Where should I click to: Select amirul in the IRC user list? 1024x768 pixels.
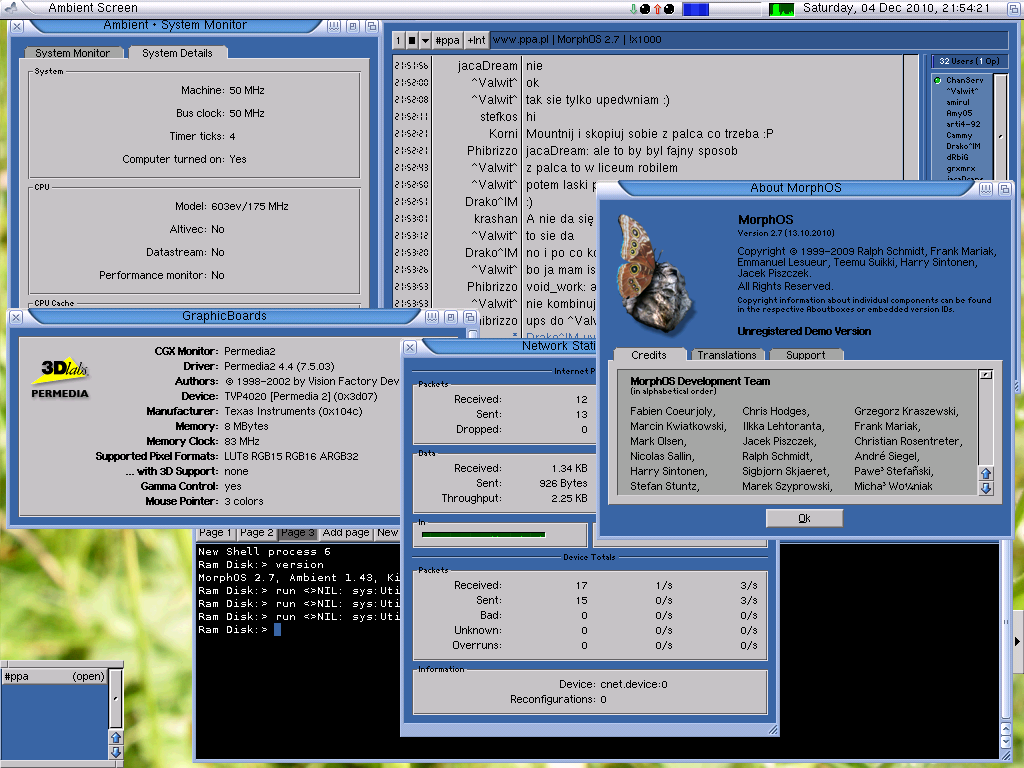(957, 103)
